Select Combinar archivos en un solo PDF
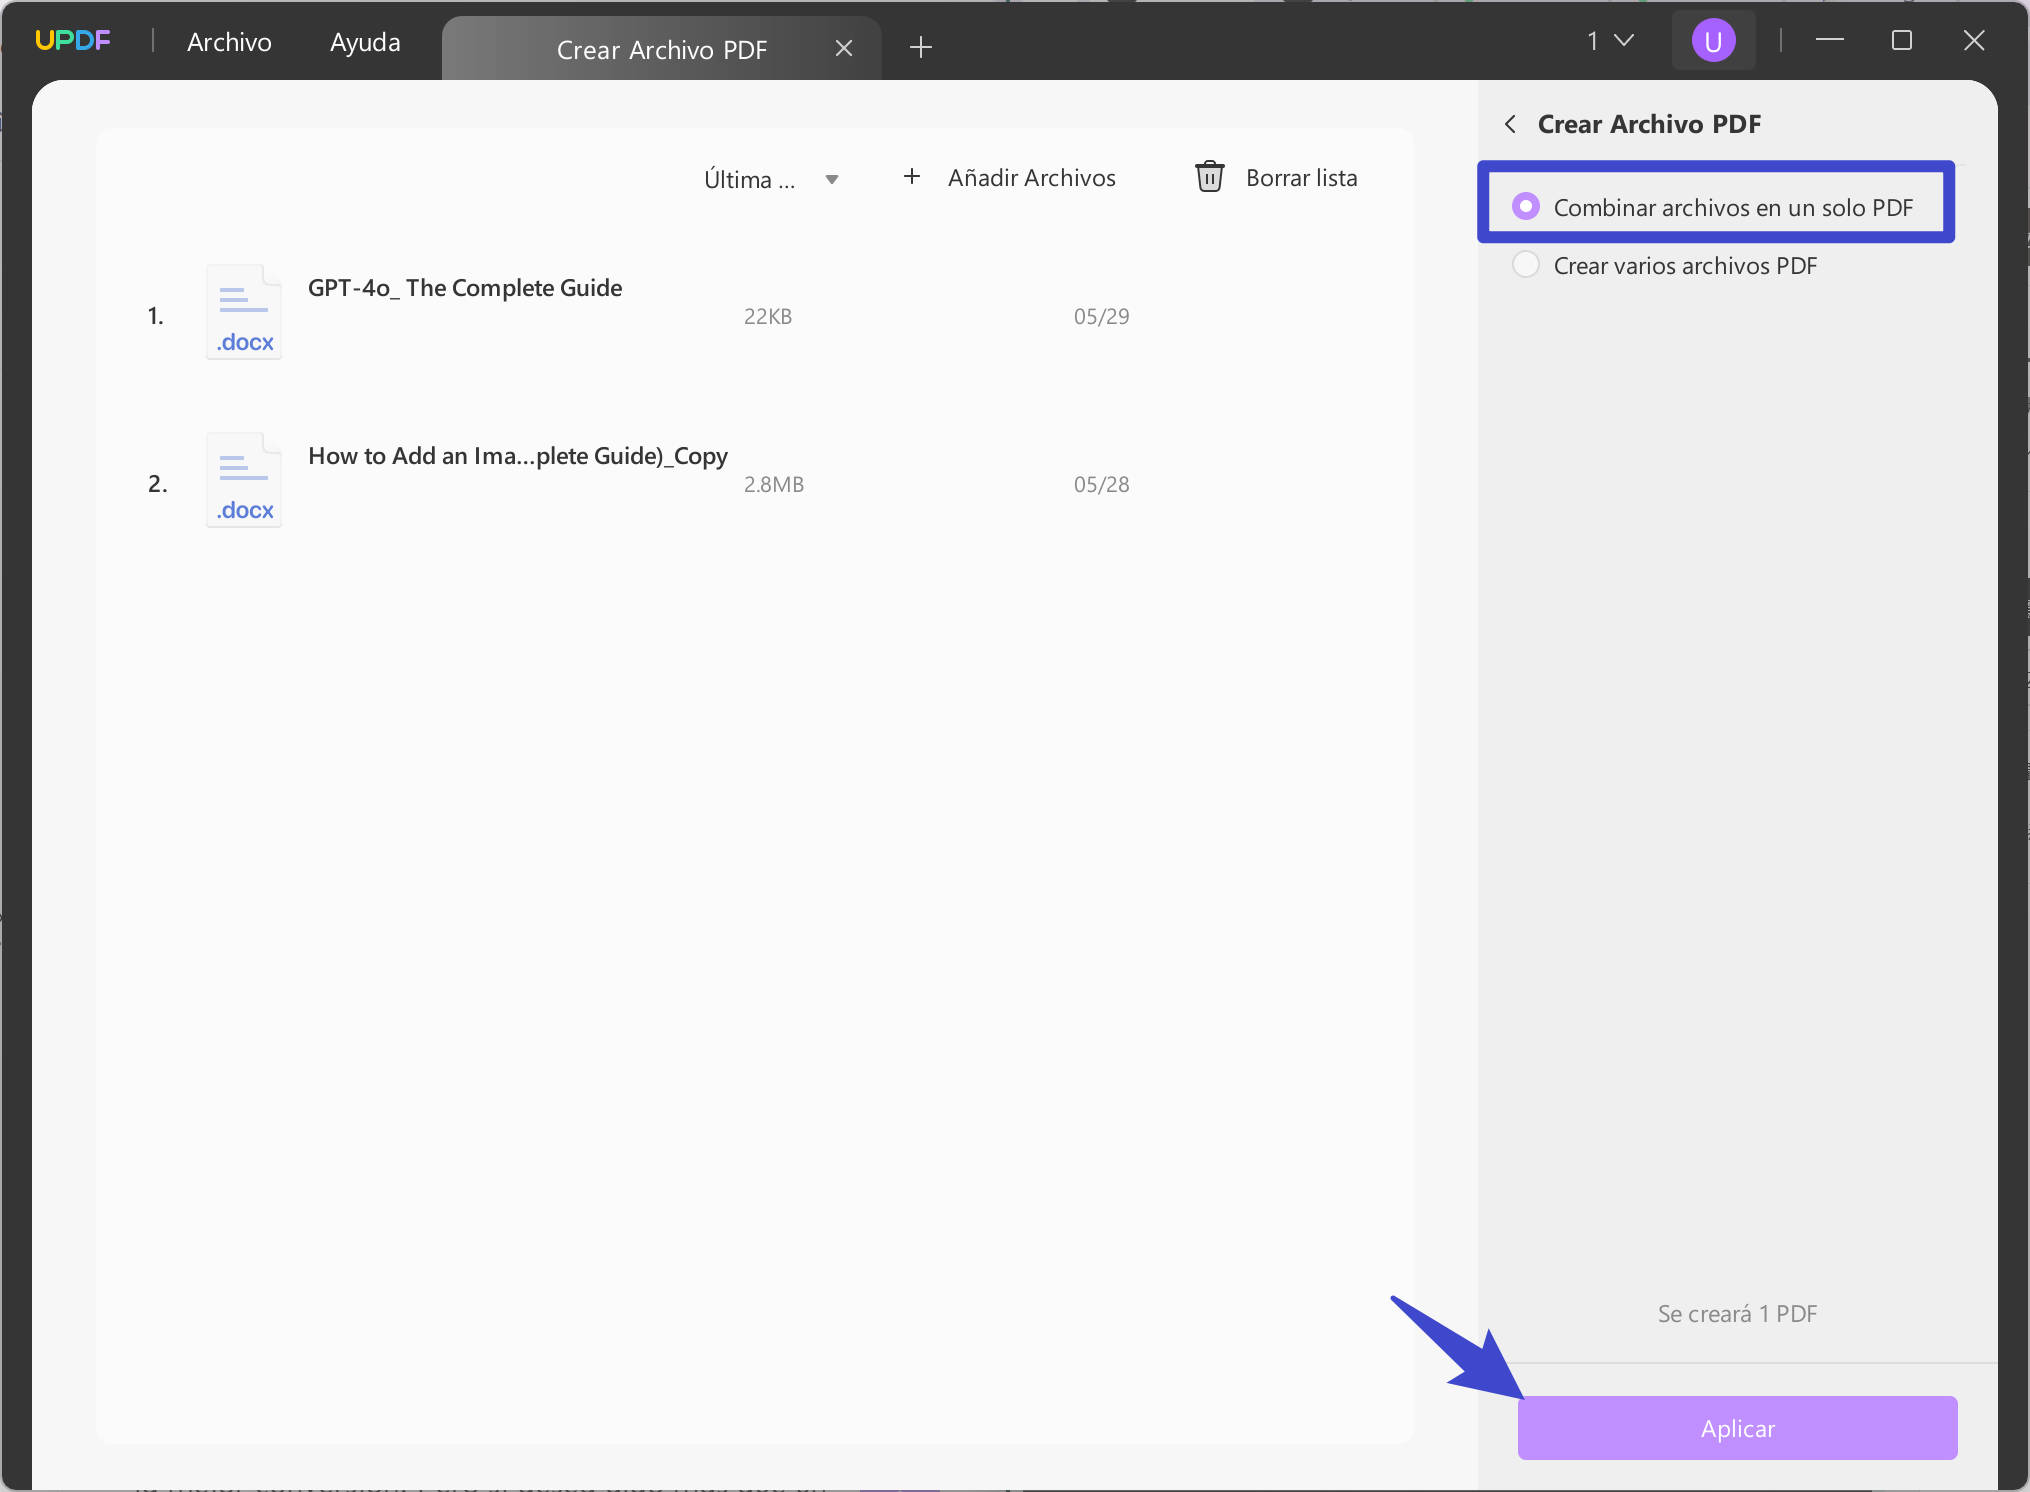Screen dimensions: 2030x1492 tap(1525, 206)
